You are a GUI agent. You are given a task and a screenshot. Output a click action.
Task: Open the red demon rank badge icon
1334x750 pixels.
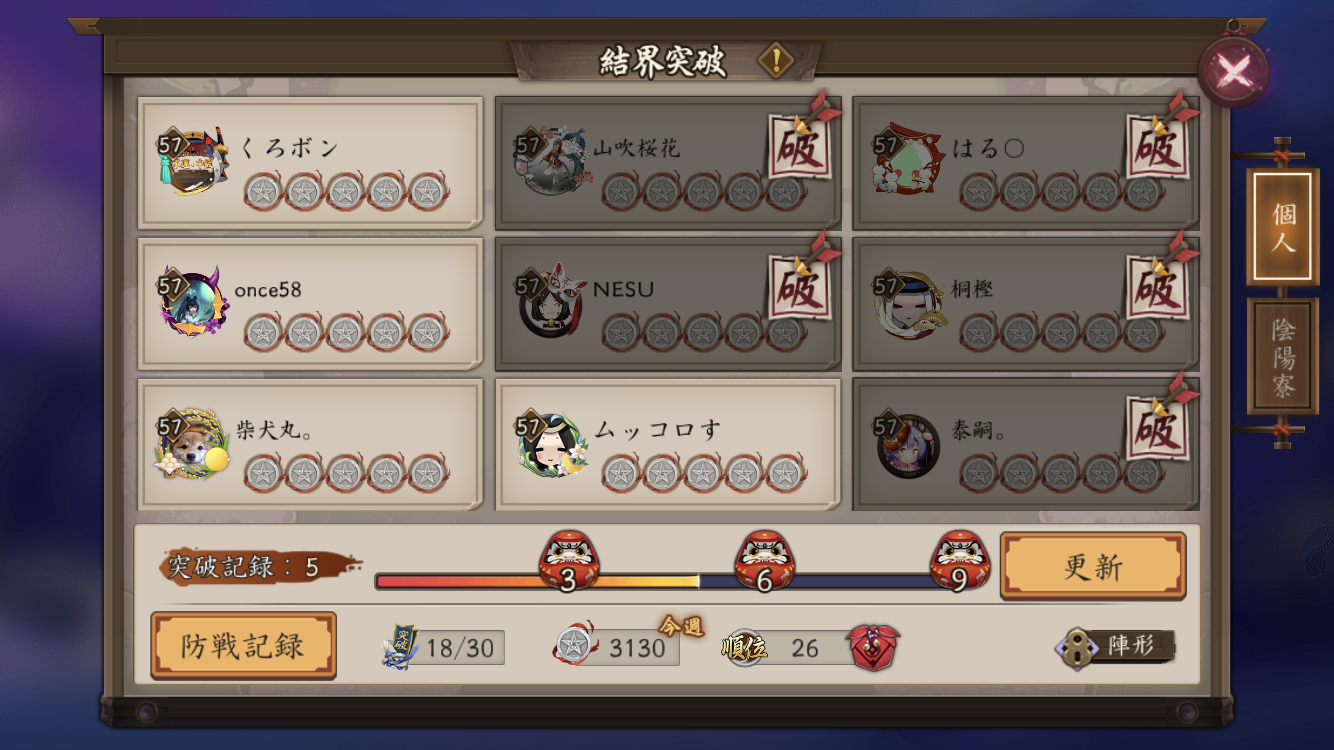coord(874,647)
